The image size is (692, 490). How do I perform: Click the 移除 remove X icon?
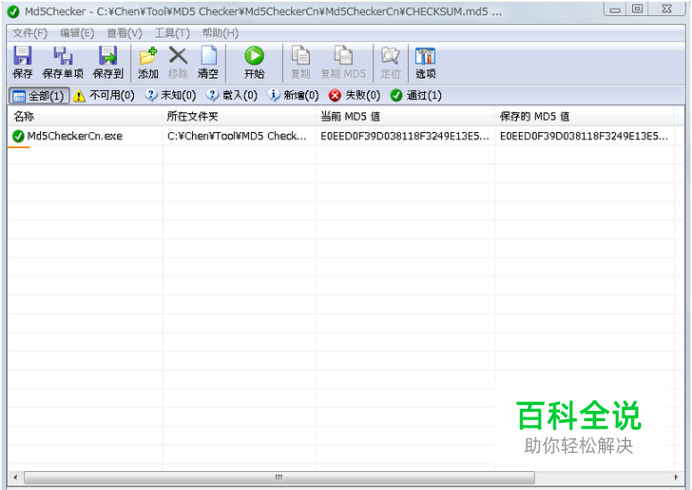[x=178, y=56]
